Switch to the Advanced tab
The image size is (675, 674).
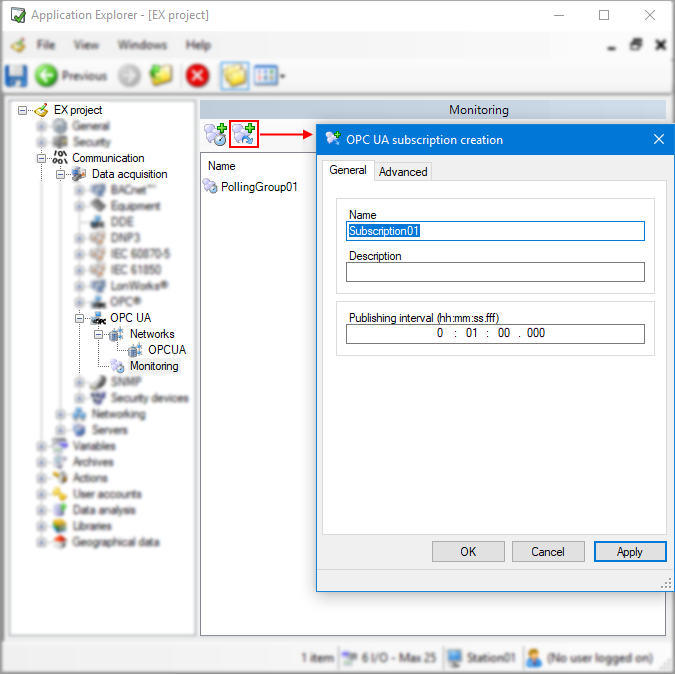403,172
